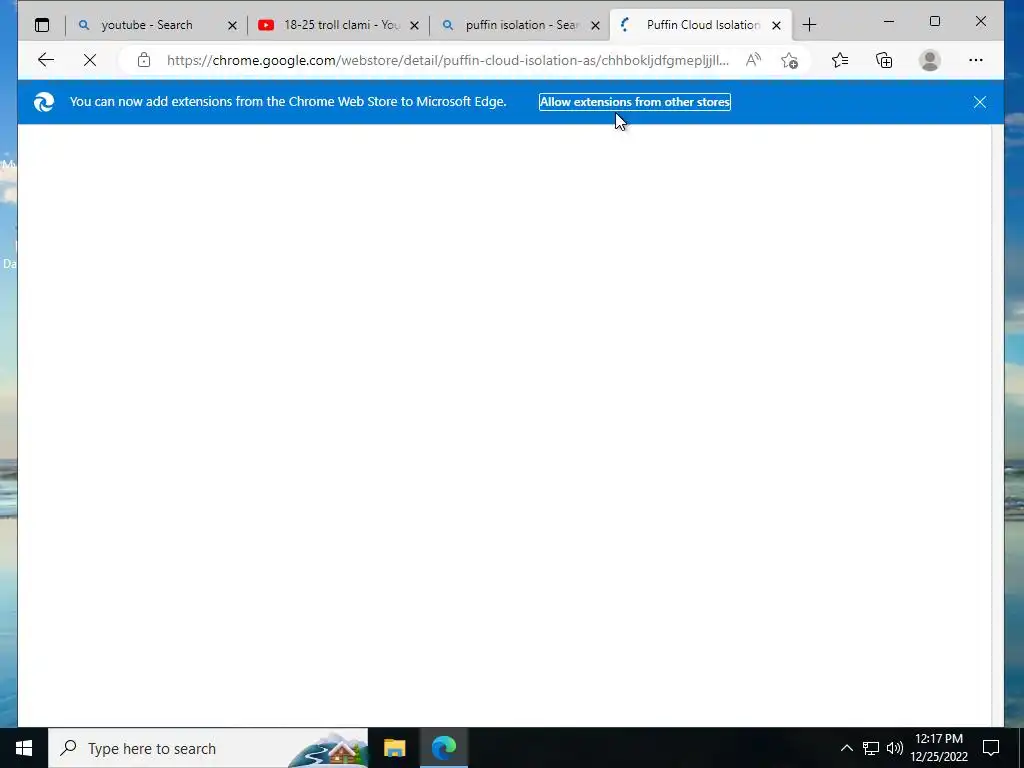Open the tab actions menu icon

point(42,25)
